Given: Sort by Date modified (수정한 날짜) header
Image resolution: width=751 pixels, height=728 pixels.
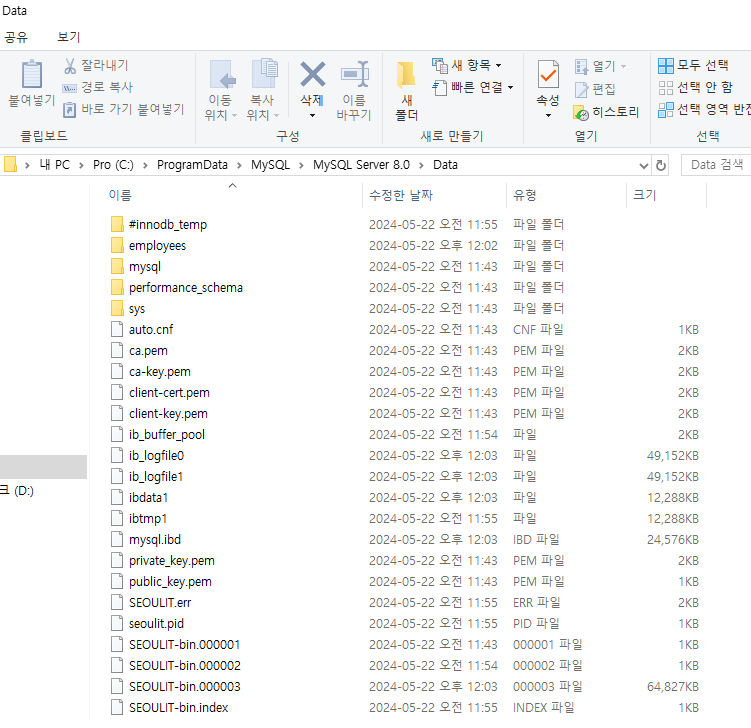Looking at the screenshot, I should tap(401, 195).
